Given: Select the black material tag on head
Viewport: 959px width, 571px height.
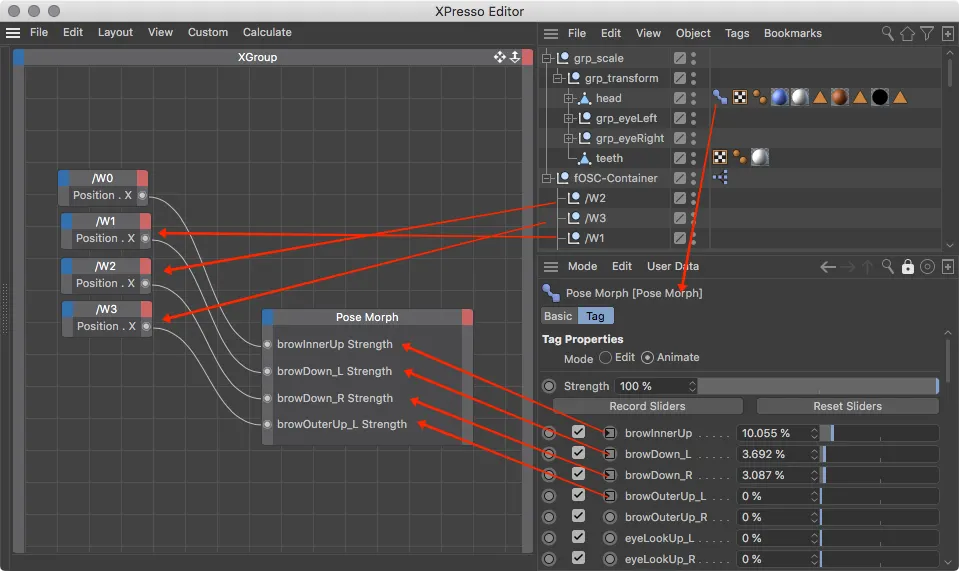Looking at the screenshot, I should (x=880, y=98).
